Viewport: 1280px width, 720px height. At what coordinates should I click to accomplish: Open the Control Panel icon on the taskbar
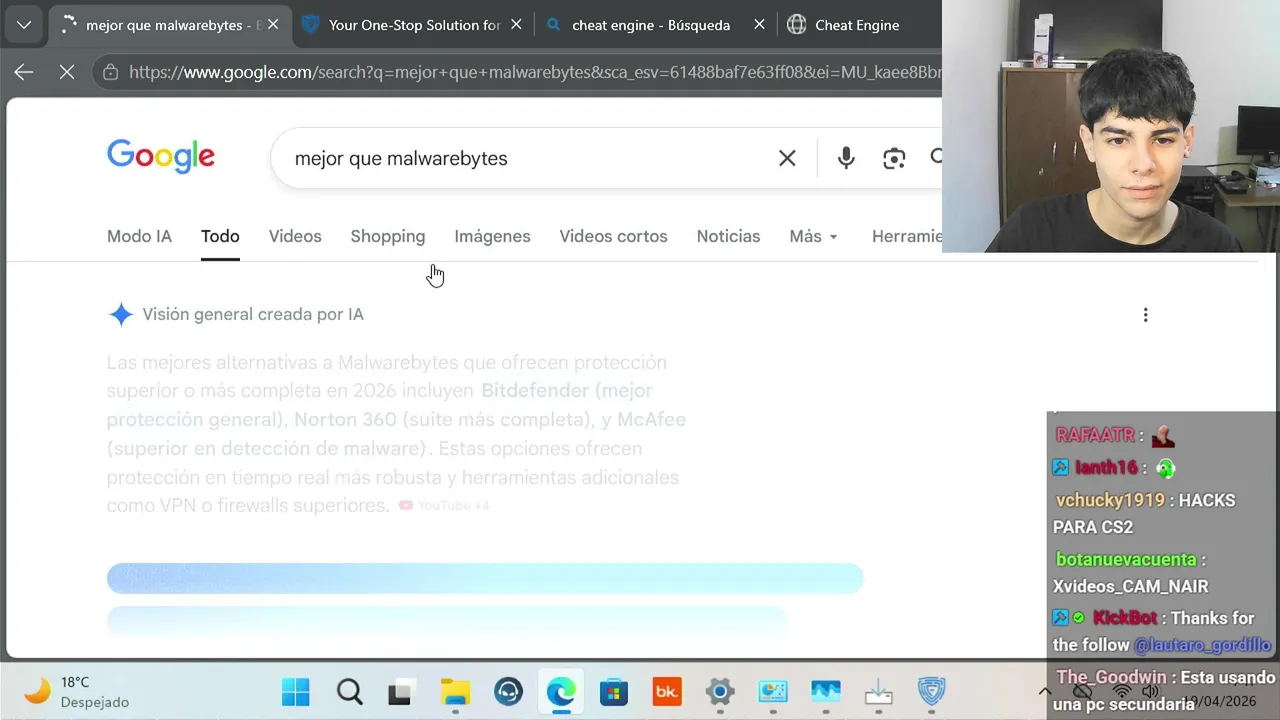[x=773, y=692]
